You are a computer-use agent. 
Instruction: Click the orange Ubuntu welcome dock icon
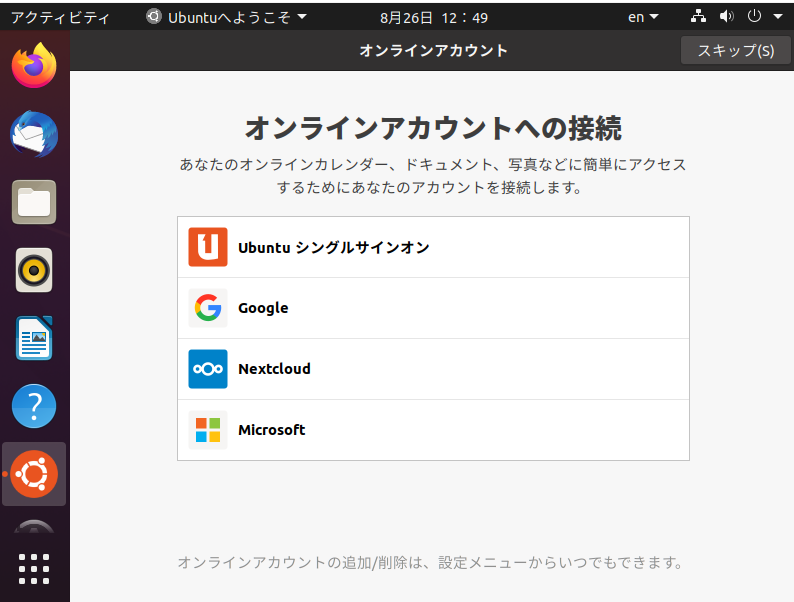tap(34, 474)
